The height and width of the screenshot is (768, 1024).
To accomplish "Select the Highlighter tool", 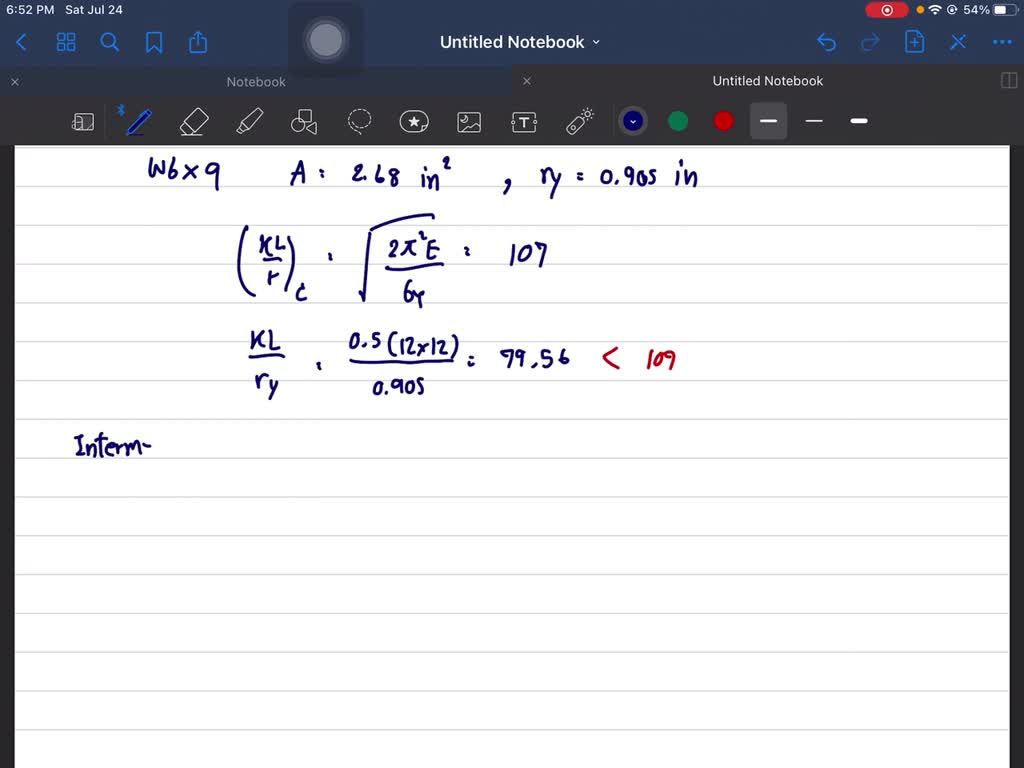I will (249, 121).
